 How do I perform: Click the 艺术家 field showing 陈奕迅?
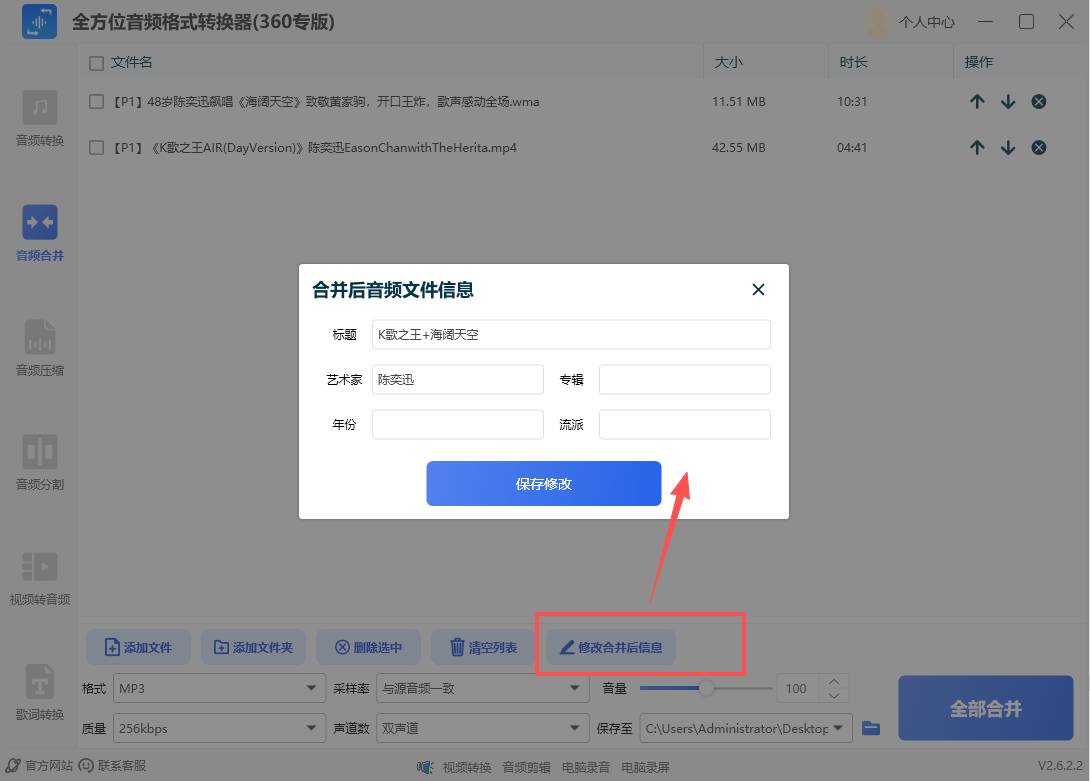tap(457, 379)
